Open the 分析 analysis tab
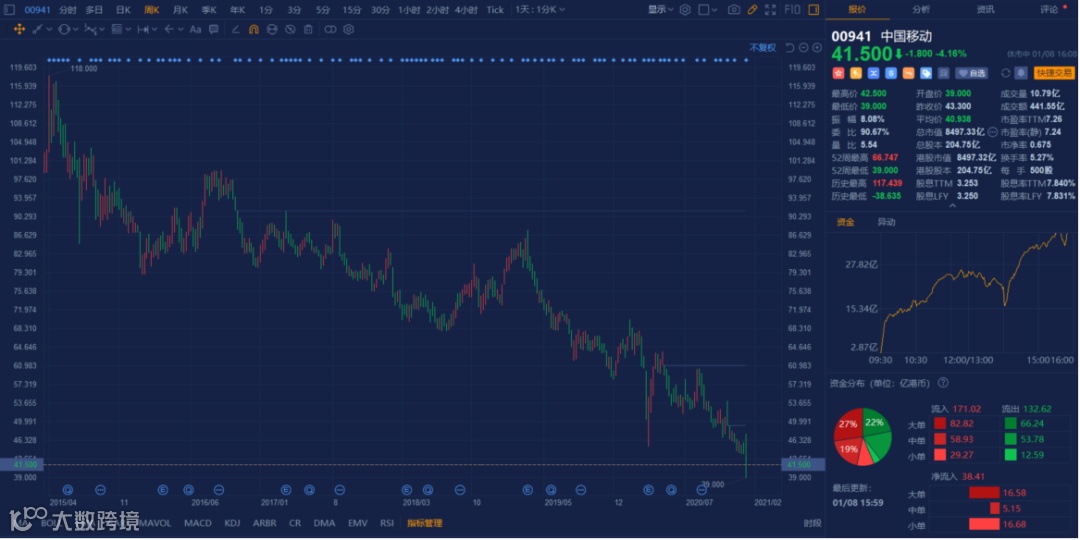This screenshot has height=540, width=1080. click(x=921, y=10)
